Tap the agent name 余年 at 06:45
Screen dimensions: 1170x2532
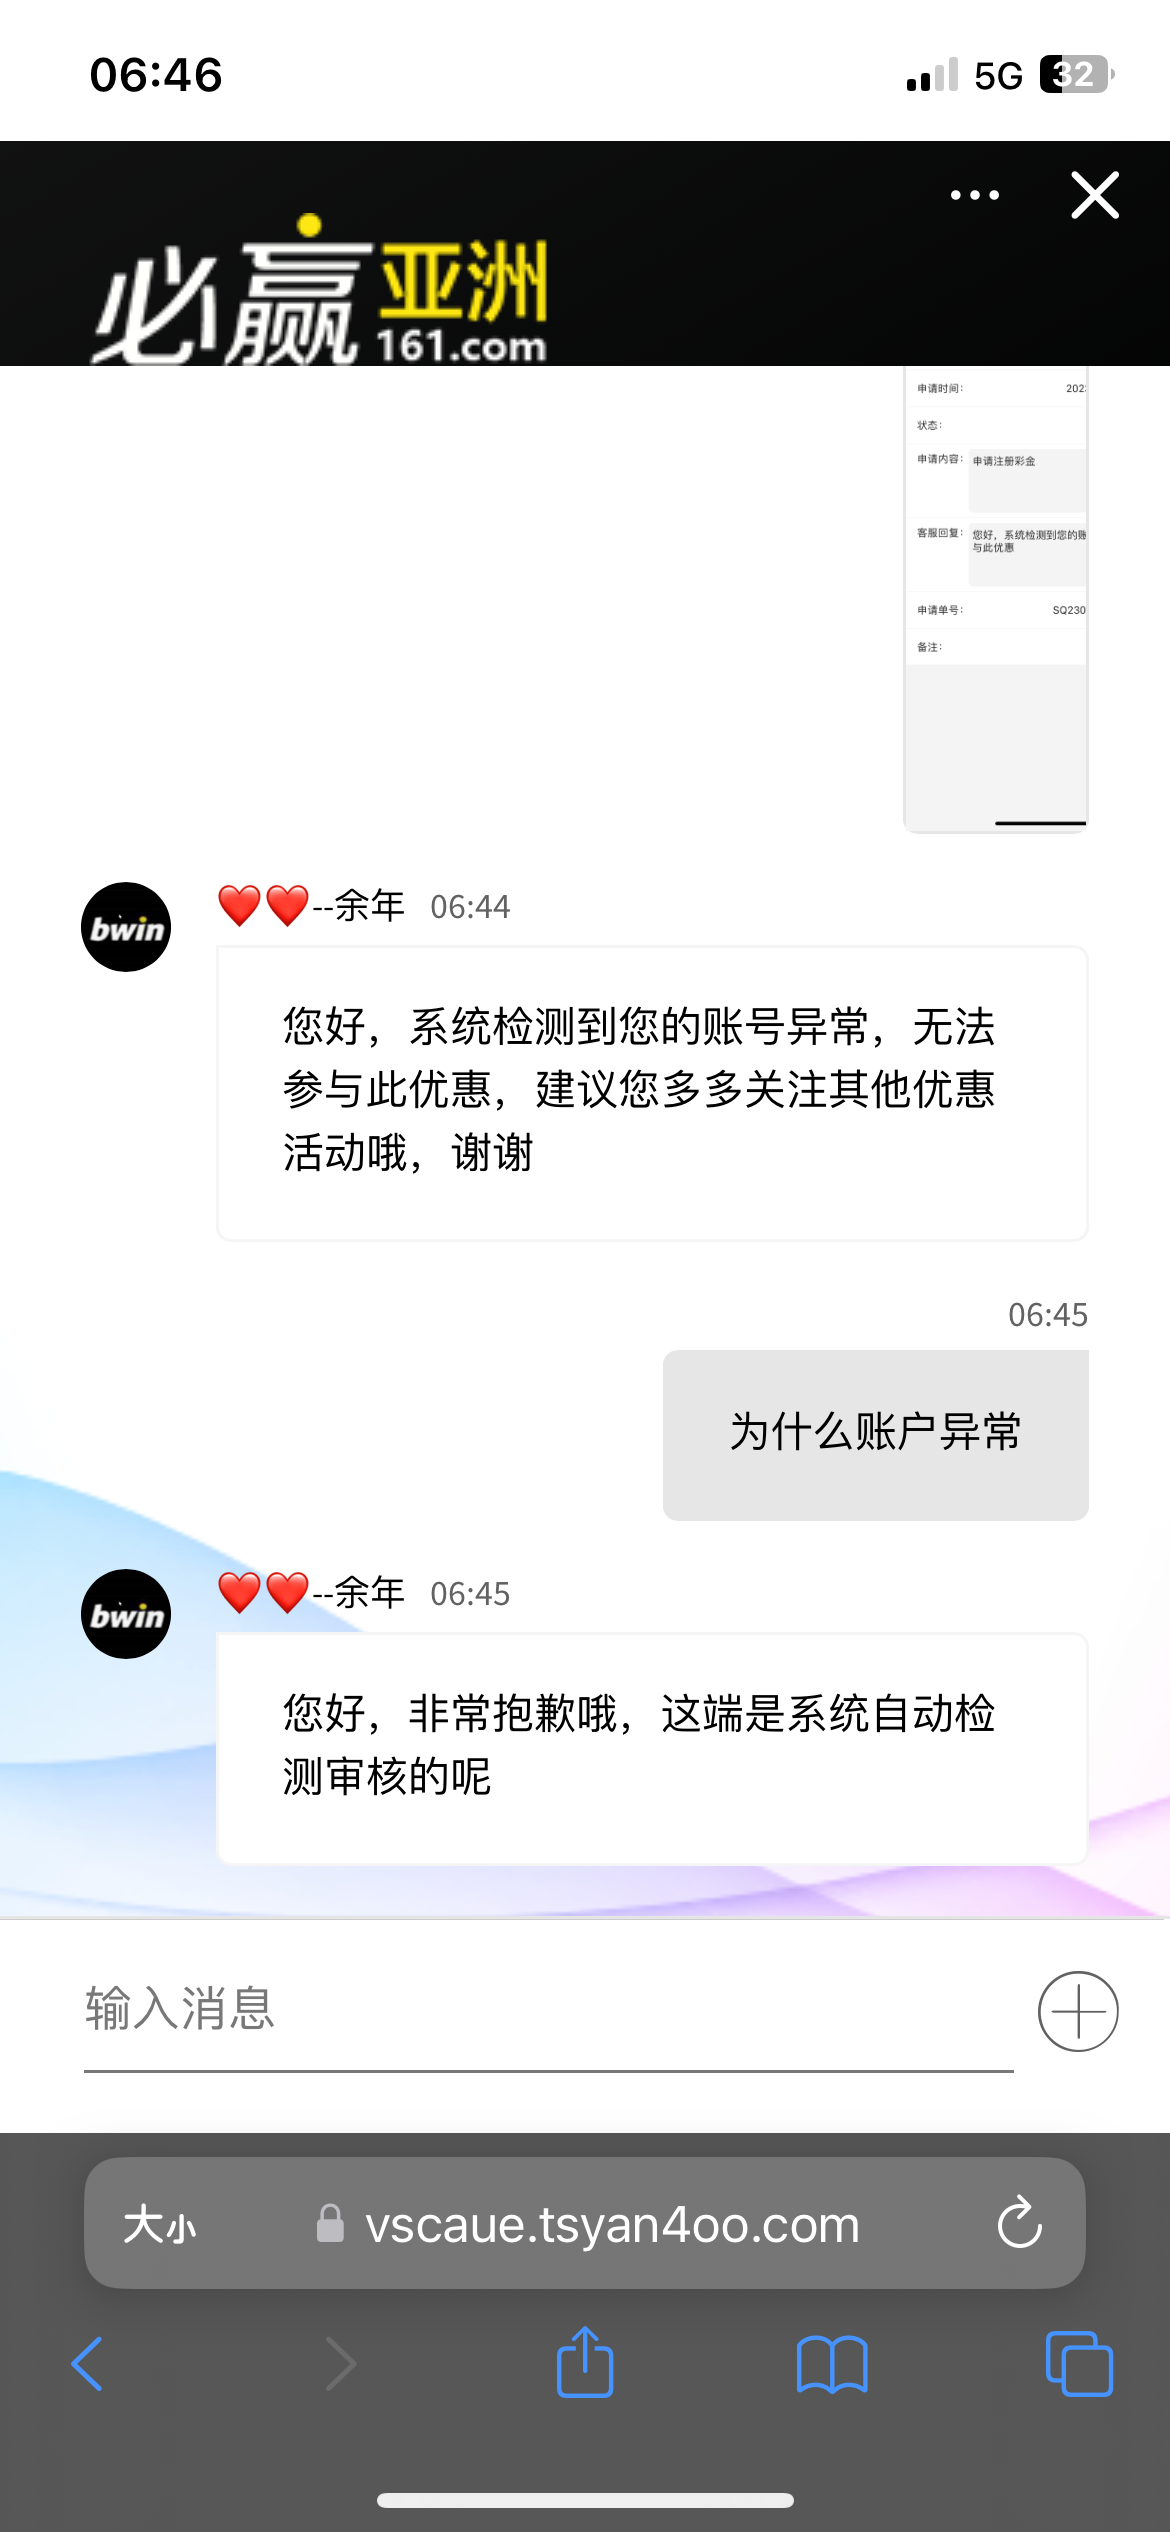tap(369, 1593)
